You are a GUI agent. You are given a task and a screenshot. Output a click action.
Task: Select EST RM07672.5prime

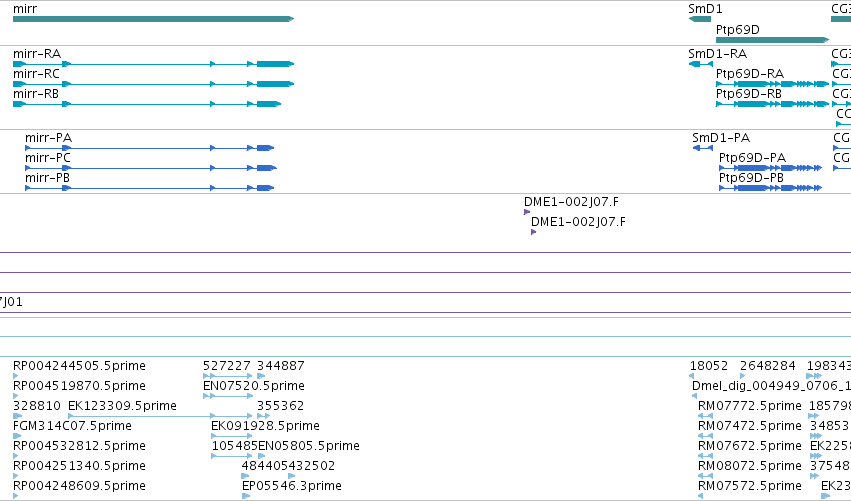[706, 456]
